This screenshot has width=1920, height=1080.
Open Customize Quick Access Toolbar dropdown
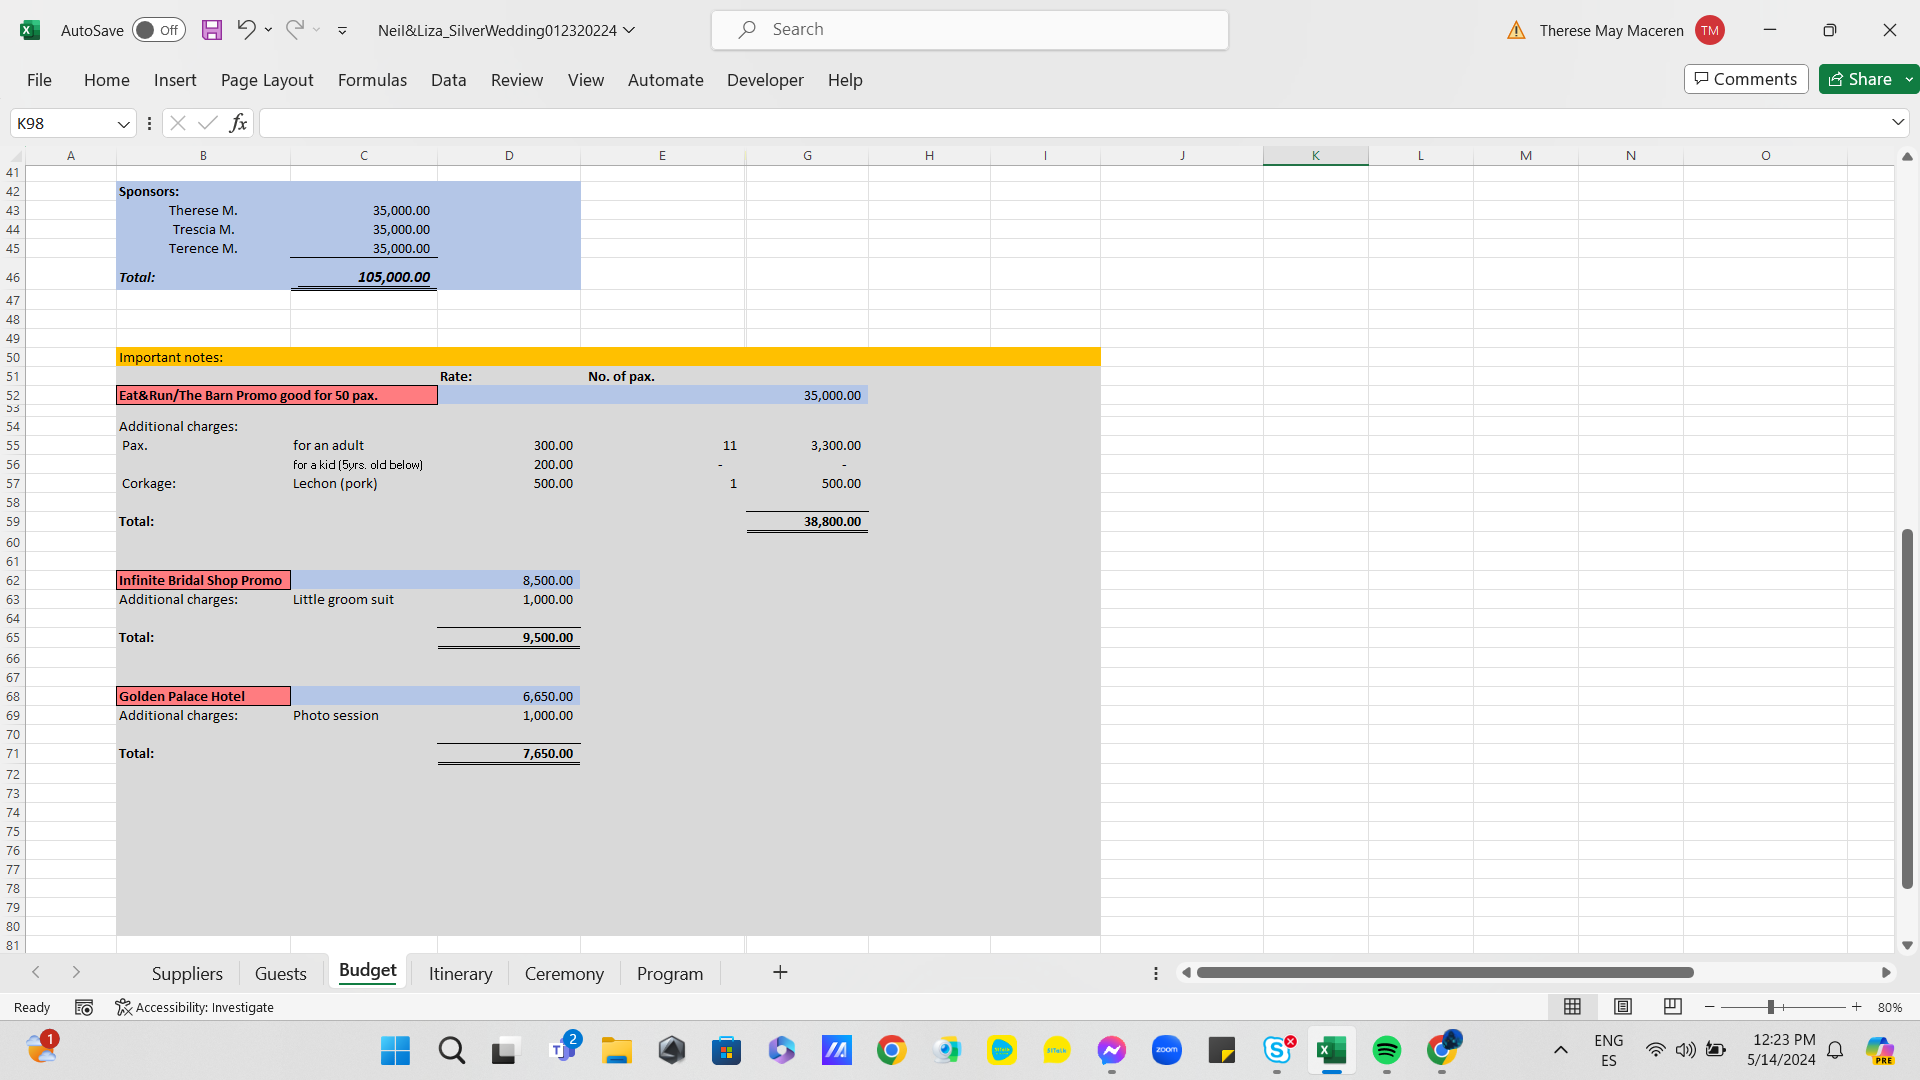coord(342,31)
